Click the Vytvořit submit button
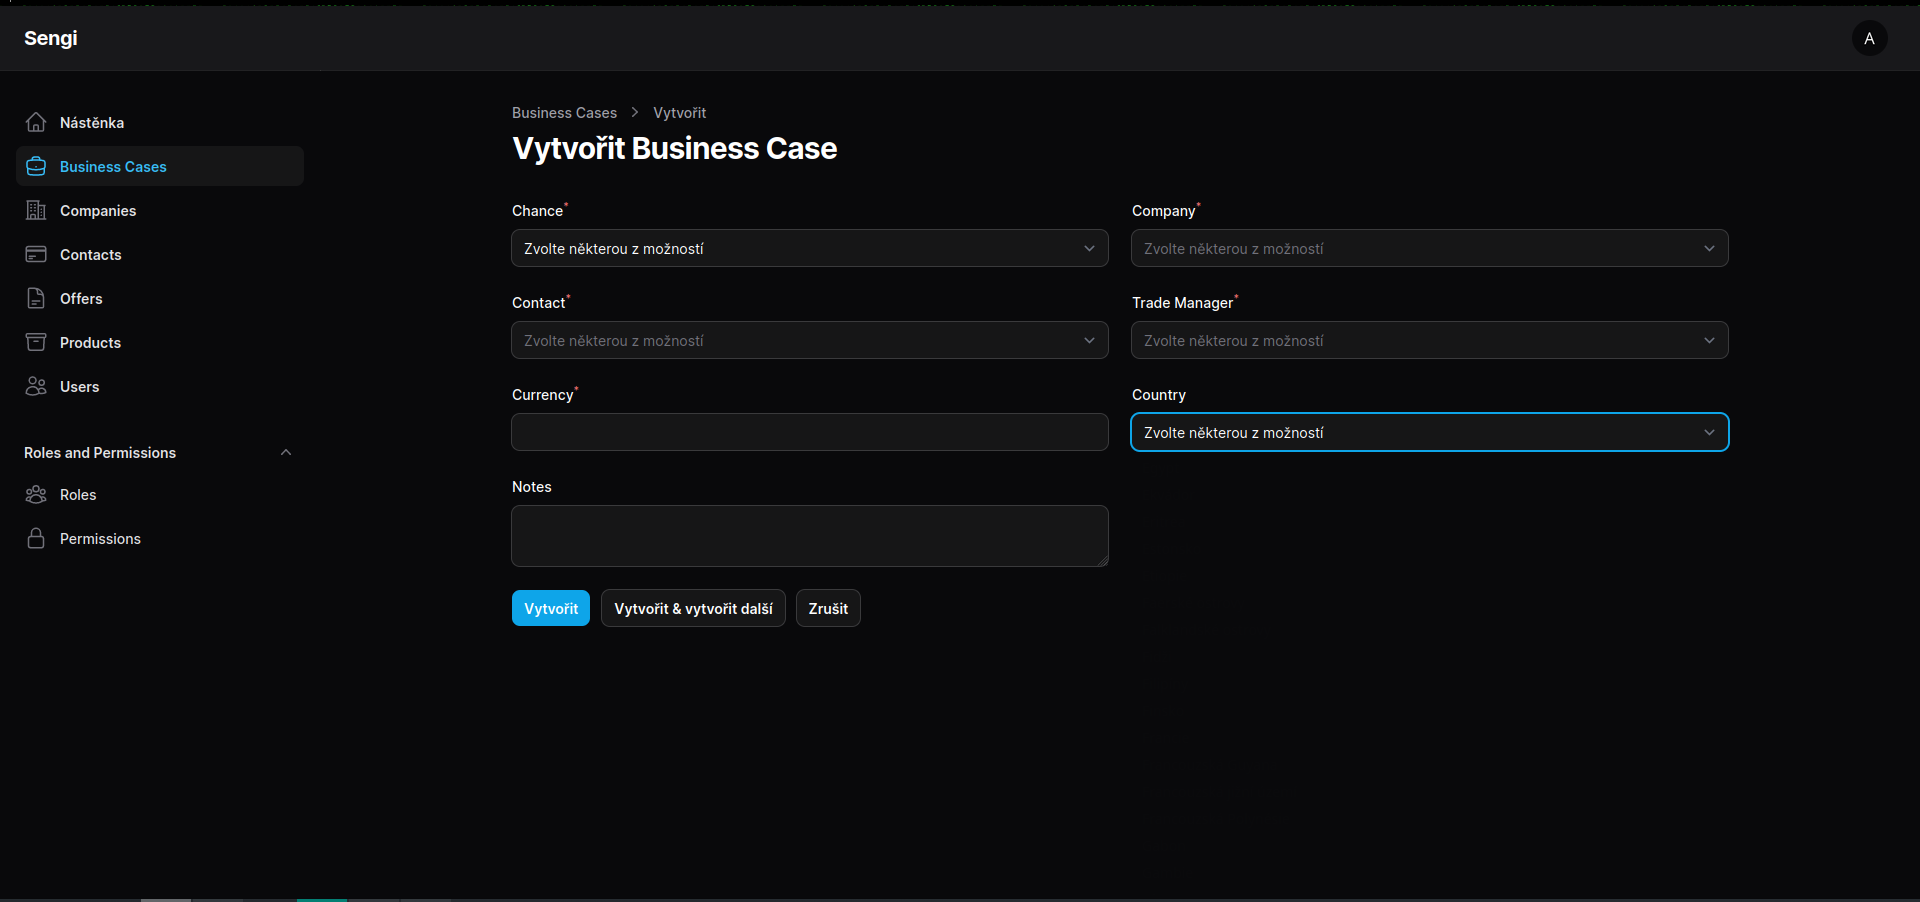Screen dimensions: 1920x902 pyautogui.click(x=551, y=608)
